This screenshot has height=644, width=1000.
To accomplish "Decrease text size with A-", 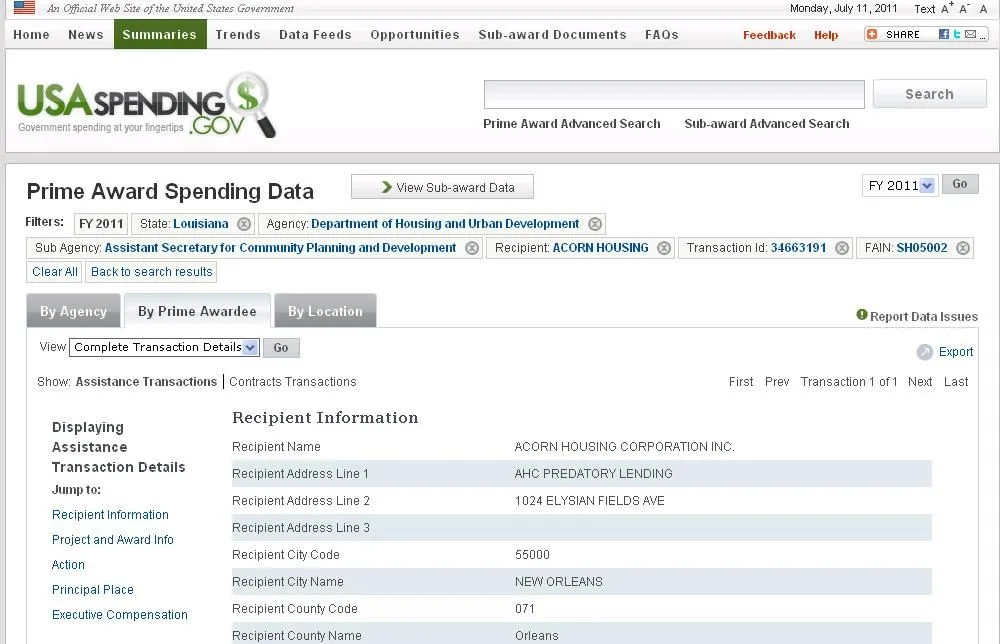I will pos(965,9).
